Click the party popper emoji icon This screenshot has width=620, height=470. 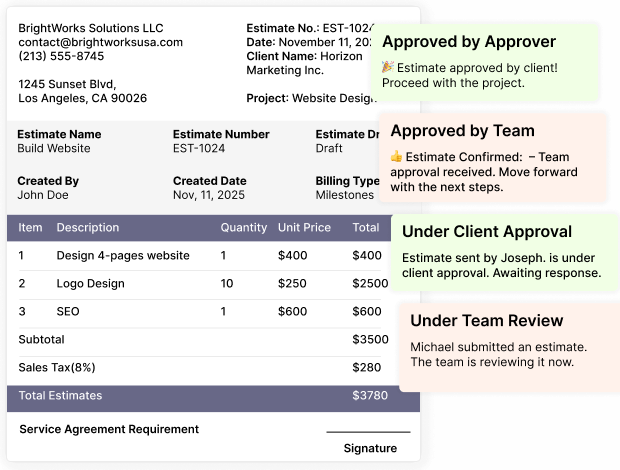pyautogui.click(x=388, y=67)
